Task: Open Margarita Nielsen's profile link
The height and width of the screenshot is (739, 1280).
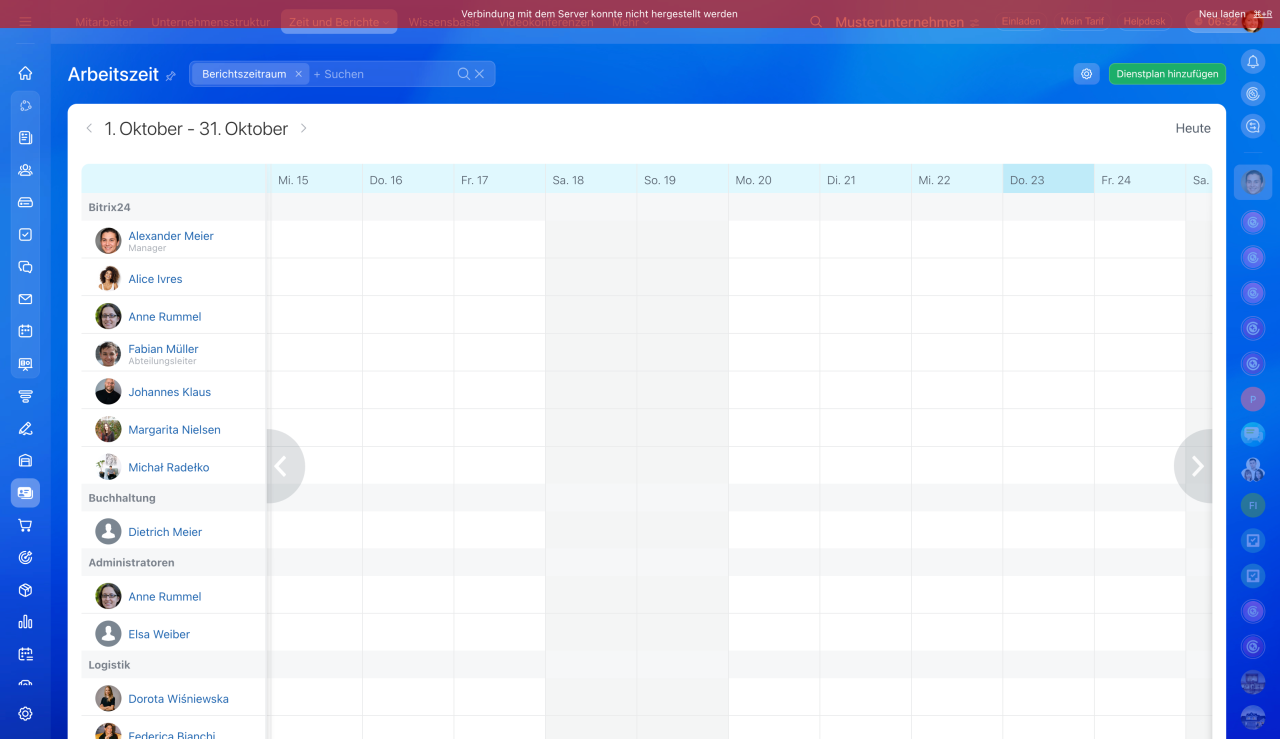Action: point(174,430)
